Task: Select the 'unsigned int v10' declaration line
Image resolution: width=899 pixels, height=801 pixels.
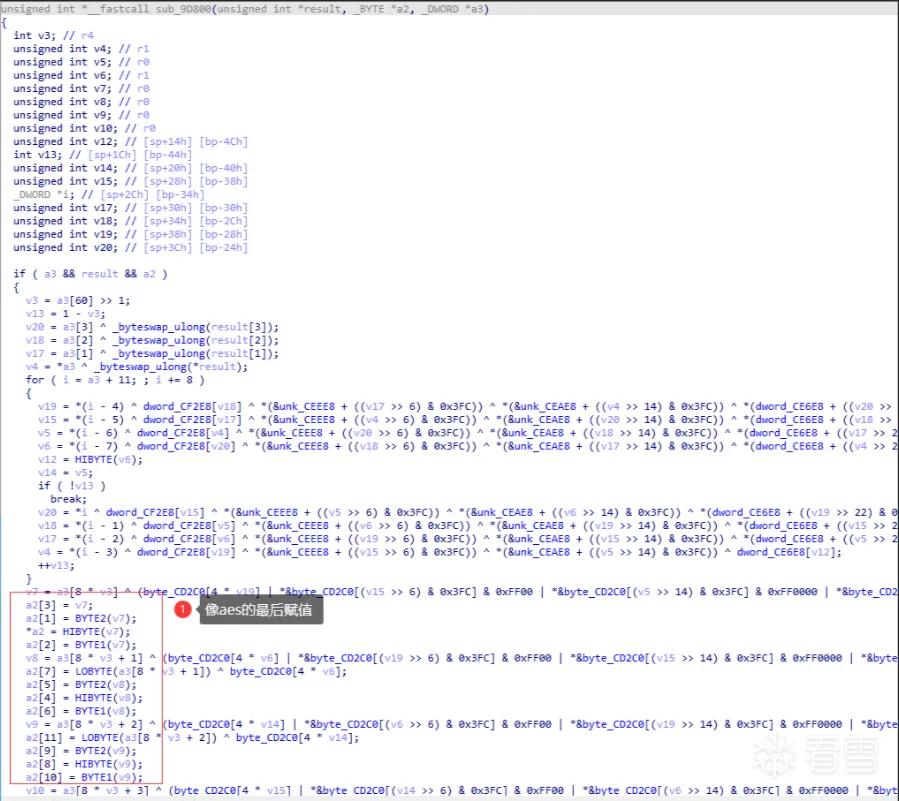Action: tap(84, 128)
